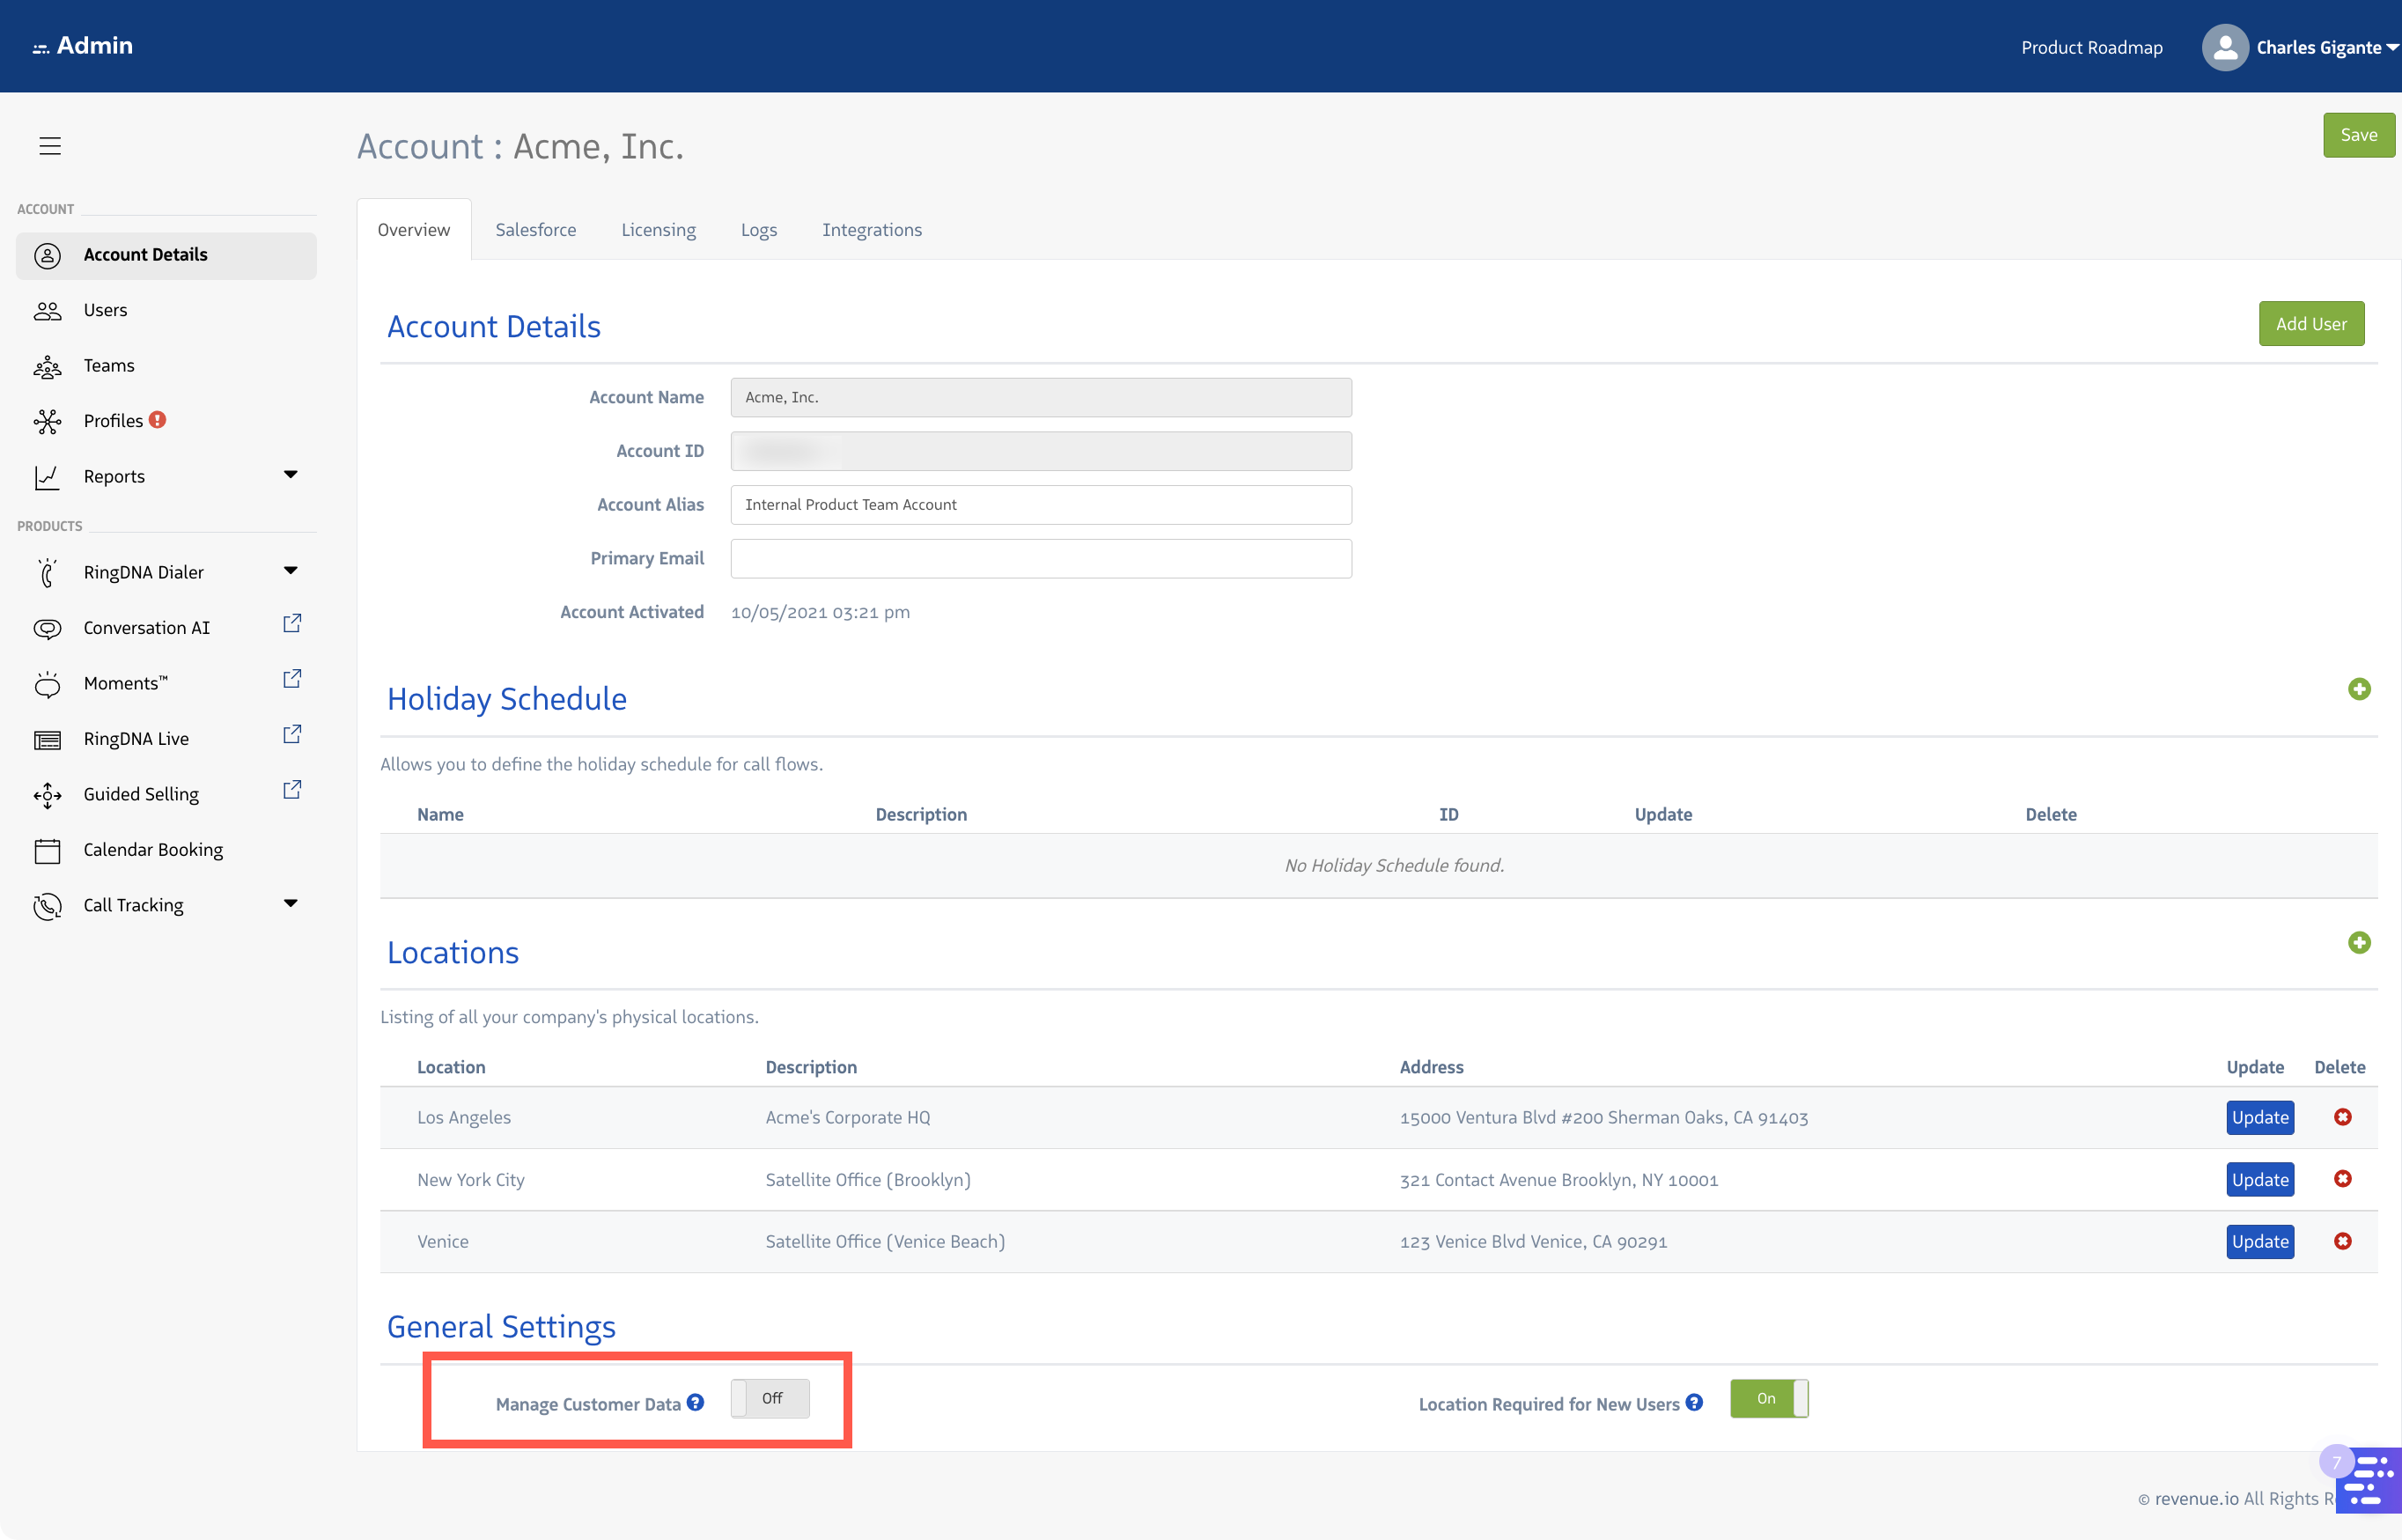Expand the Reports menu
2402x1540 pixels.
(x=290, y=474)
